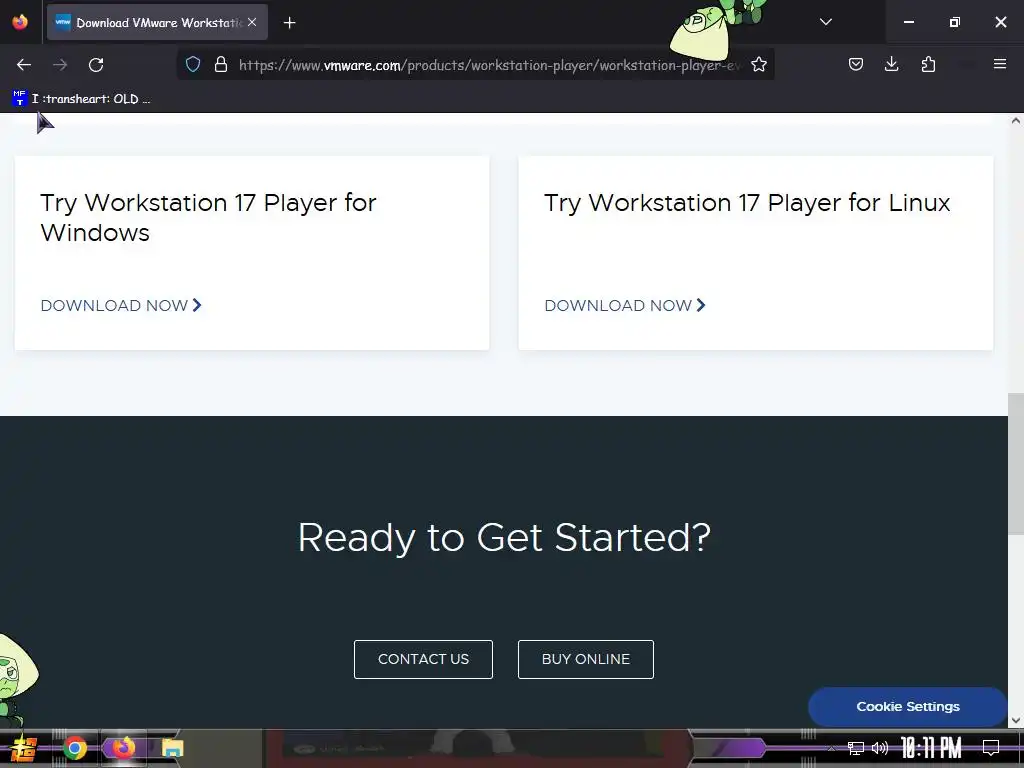1024x768 pixels.
Task: Click the Firefox logo in title bar
Action: [x=20, y=22]
